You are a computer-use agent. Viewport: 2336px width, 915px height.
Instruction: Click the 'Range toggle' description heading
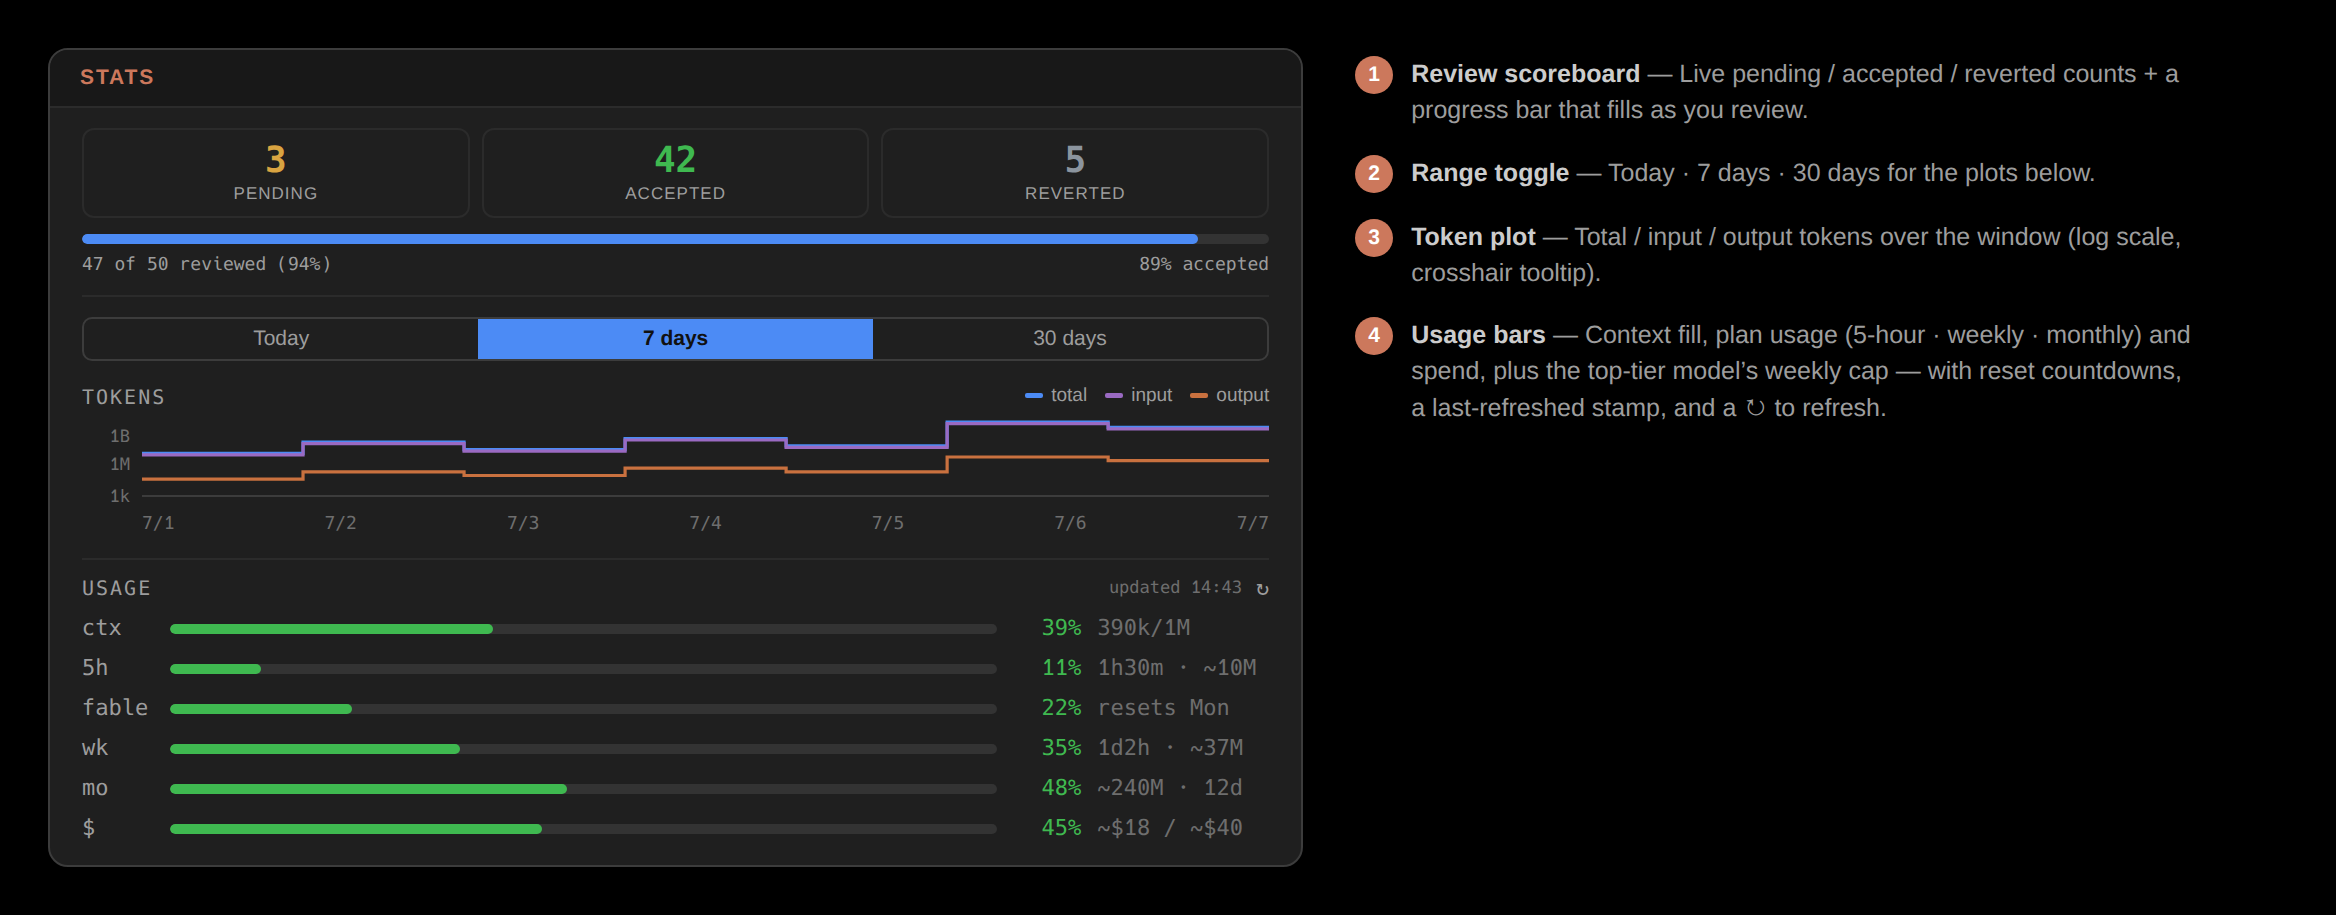click(x=1490, y=173)
